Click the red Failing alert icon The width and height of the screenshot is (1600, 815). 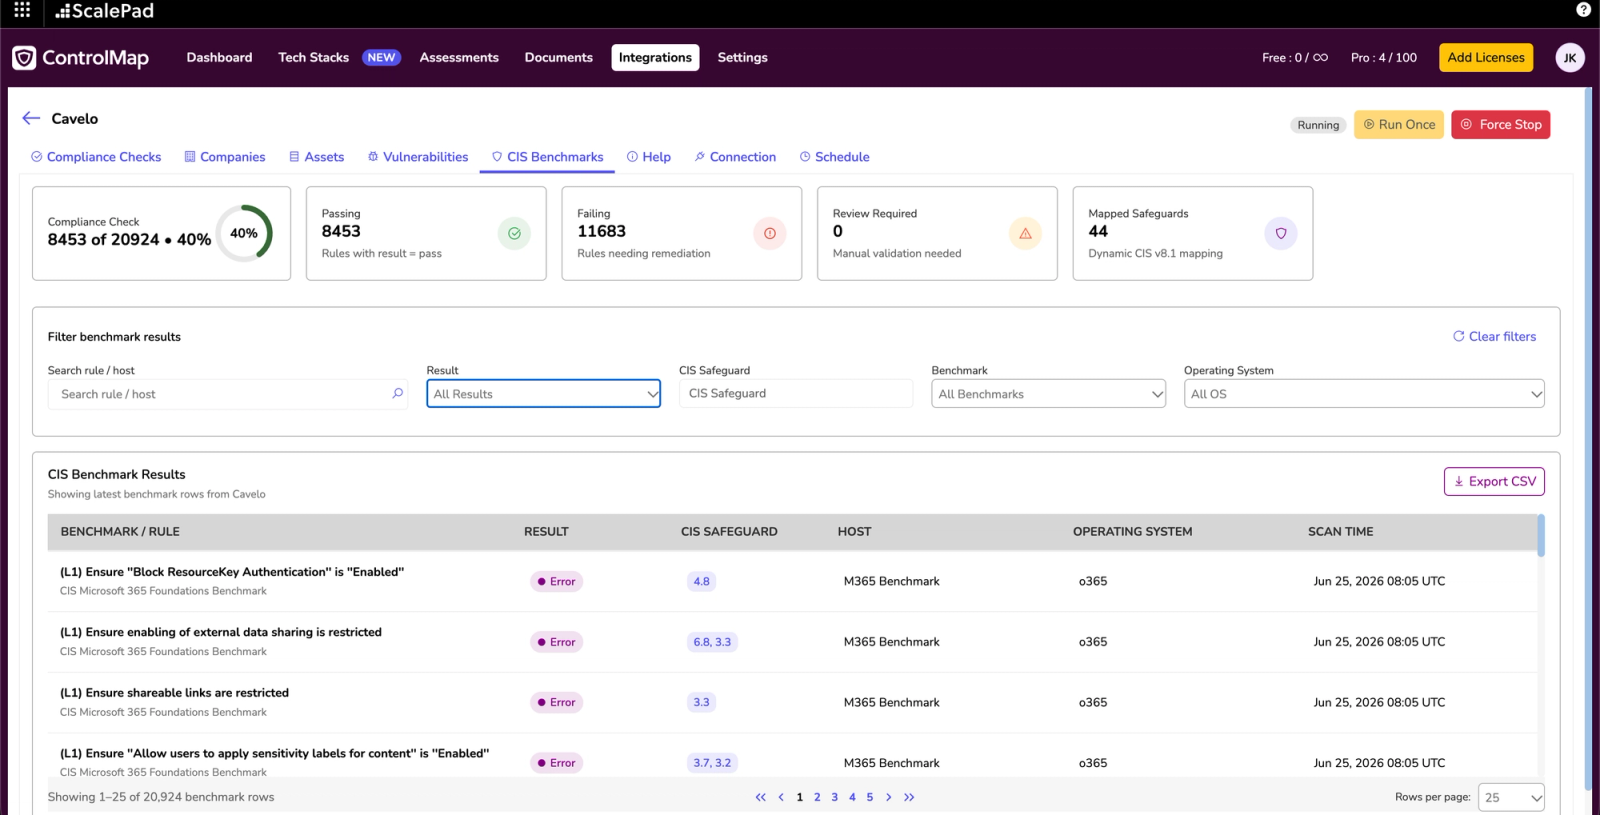(x=770, y=233)
